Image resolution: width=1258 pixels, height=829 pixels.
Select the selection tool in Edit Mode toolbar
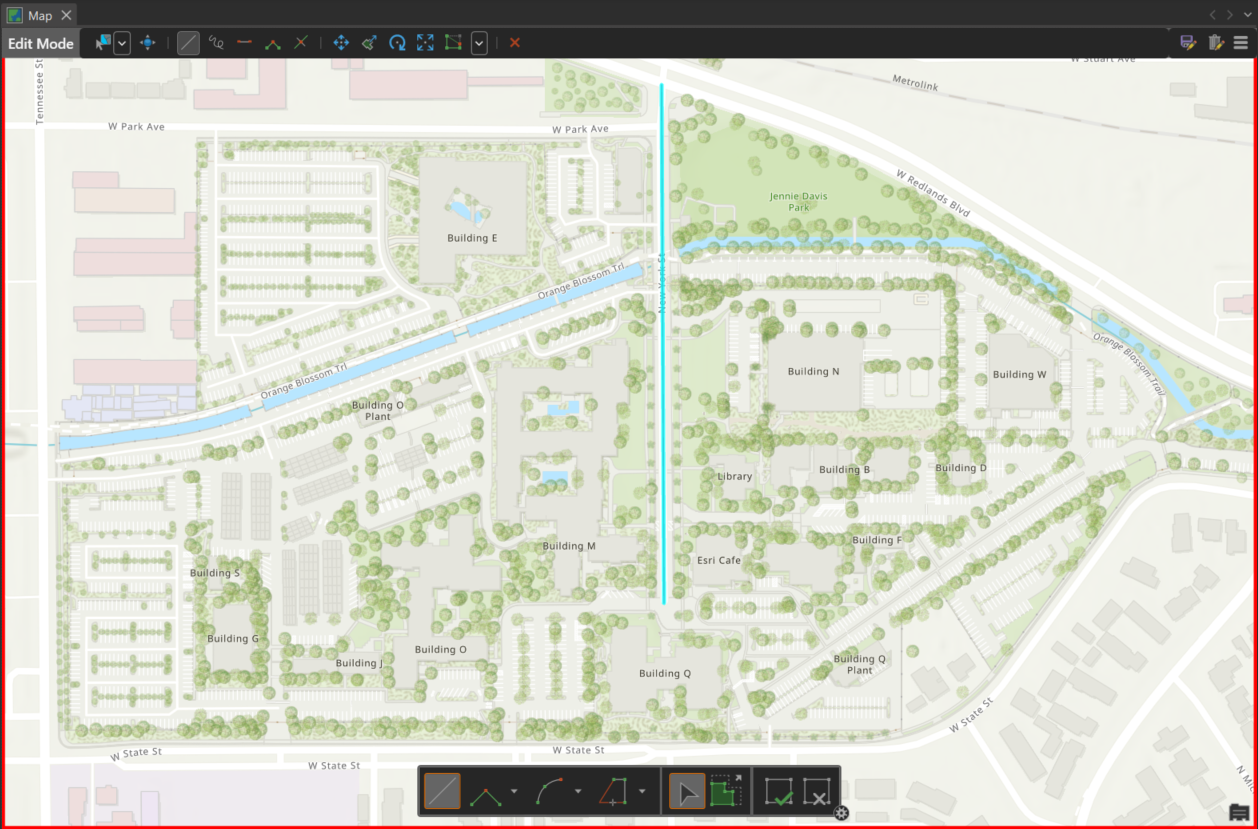pos(103,43)
